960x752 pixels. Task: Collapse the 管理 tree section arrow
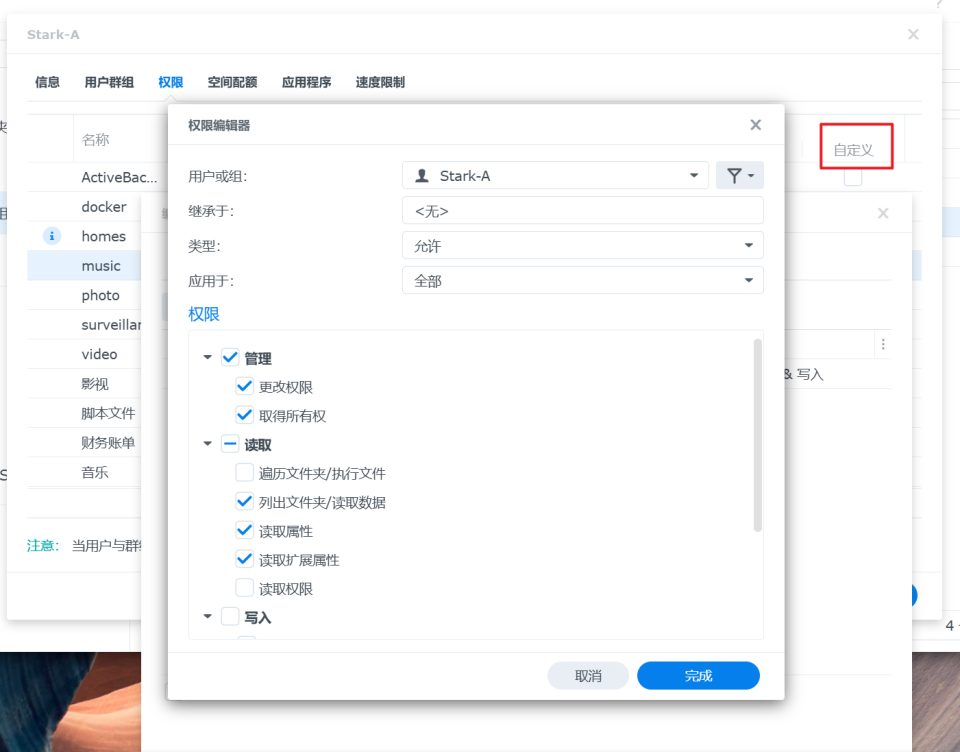point(208,358)
